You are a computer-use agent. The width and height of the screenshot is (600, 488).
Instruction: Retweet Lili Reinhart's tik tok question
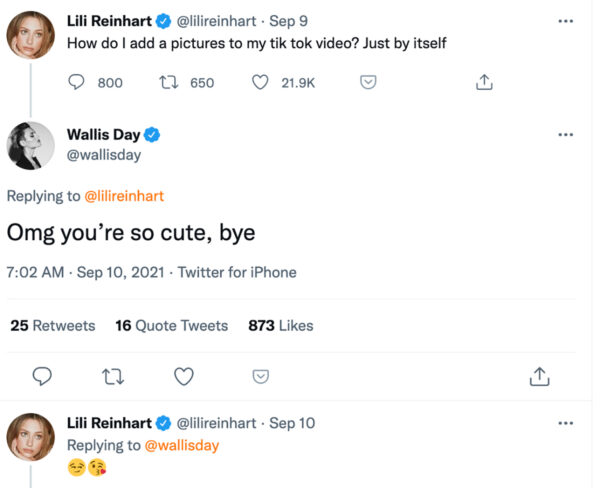click(169, 83)
